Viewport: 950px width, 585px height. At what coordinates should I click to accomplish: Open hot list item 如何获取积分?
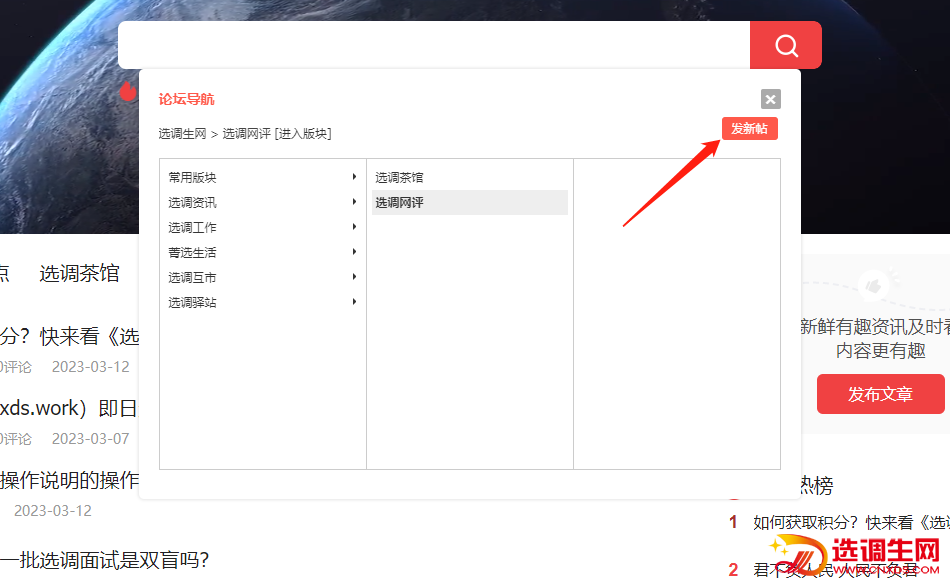click(851, 522)
